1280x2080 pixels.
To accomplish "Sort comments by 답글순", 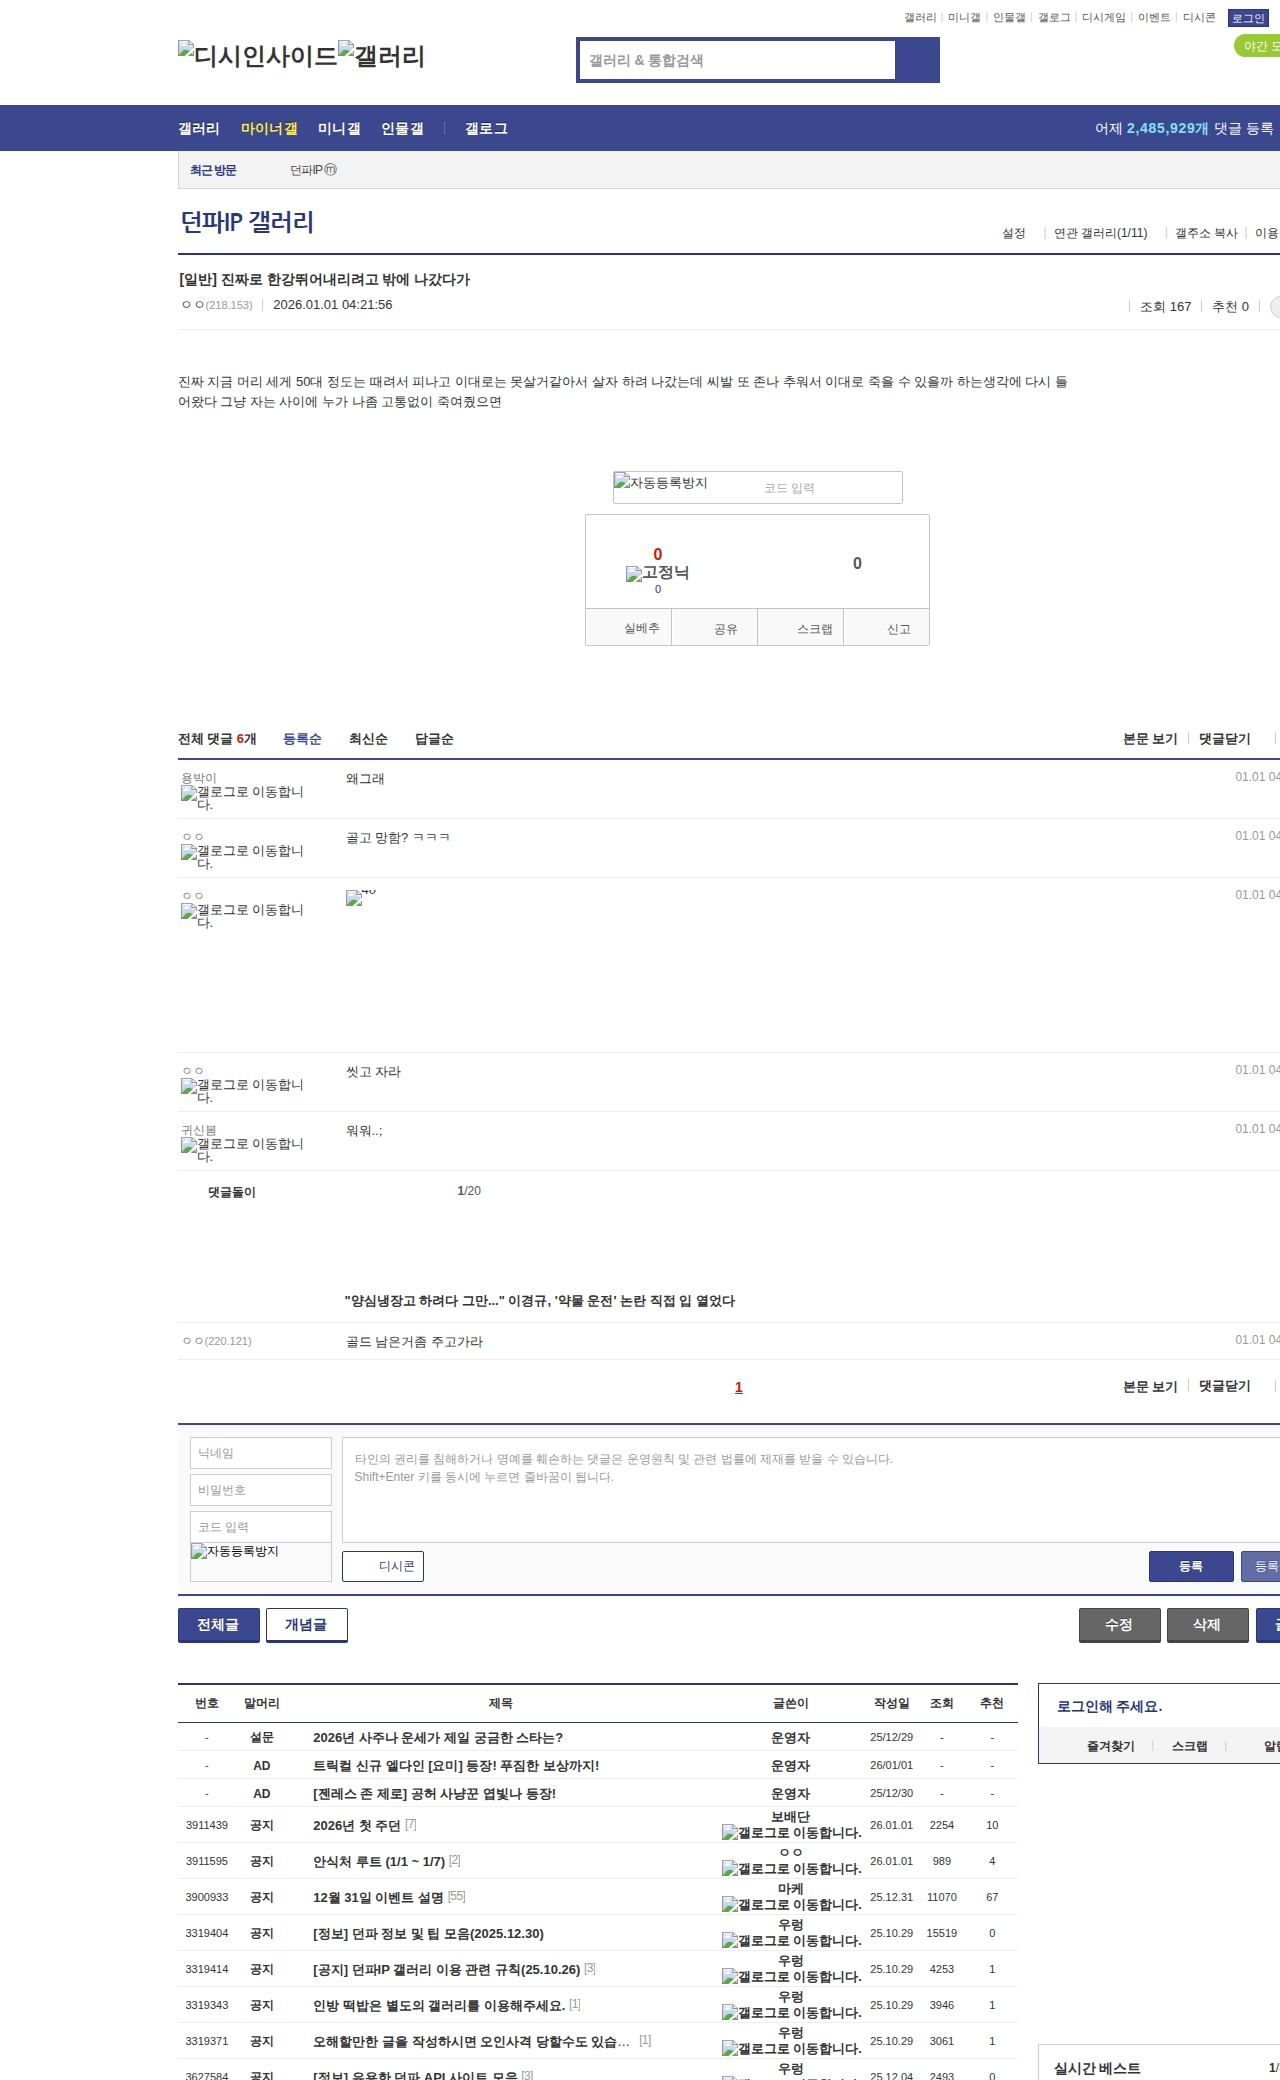I will 434,739.
